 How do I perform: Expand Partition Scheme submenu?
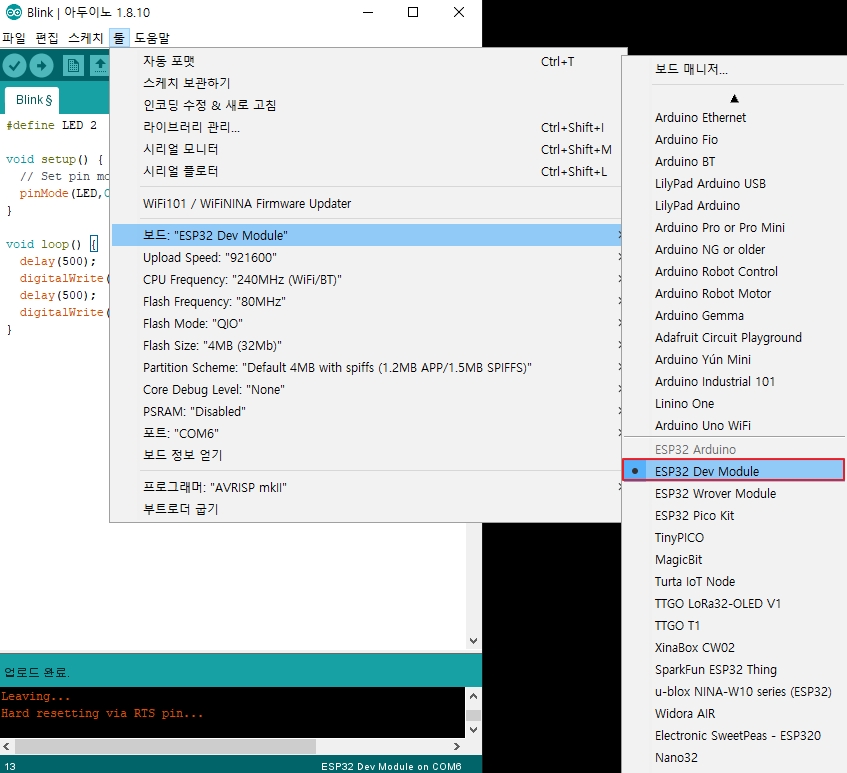366,368
